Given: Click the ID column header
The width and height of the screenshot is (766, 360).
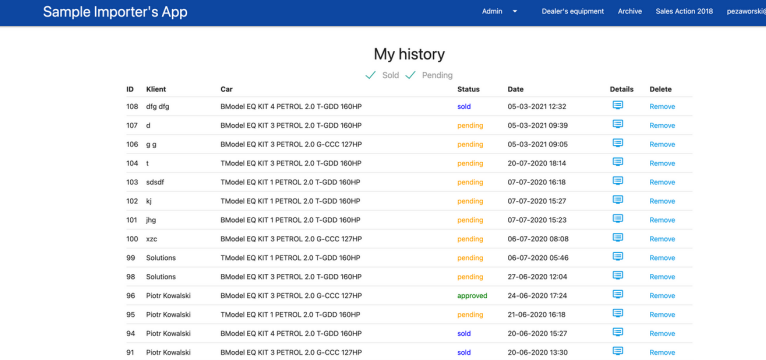Looking at the screenshot, I should [130, 89].
